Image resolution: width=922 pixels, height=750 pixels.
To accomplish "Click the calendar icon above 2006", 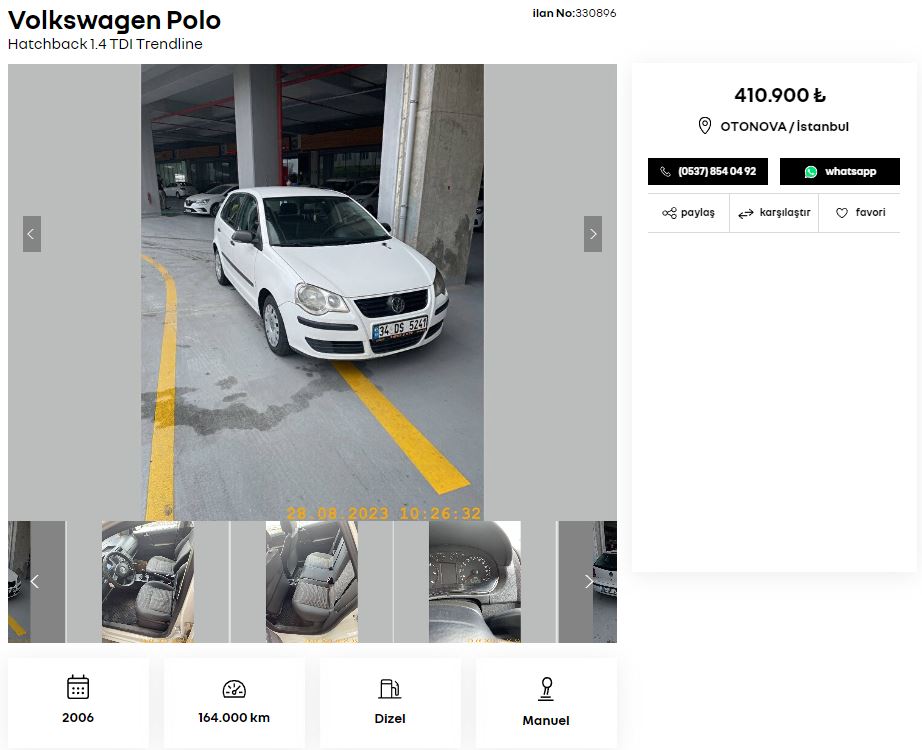I will point(78,687).
